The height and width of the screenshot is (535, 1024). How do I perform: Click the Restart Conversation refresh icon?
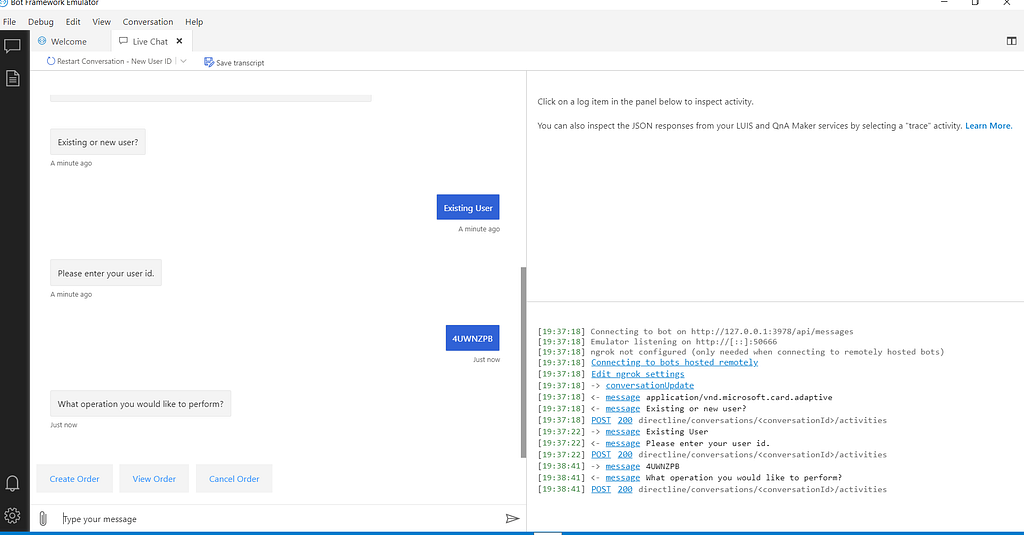pos(51,61)
